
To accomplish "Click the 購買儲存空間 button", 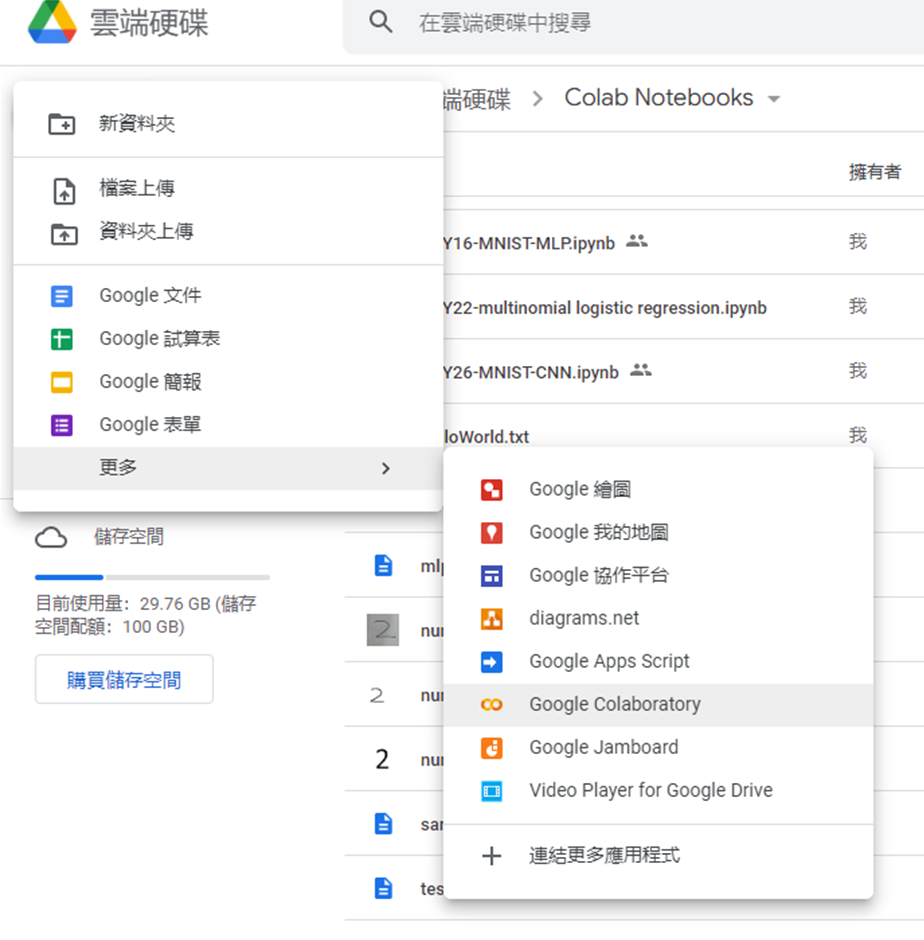I will [x=124, y=679].
